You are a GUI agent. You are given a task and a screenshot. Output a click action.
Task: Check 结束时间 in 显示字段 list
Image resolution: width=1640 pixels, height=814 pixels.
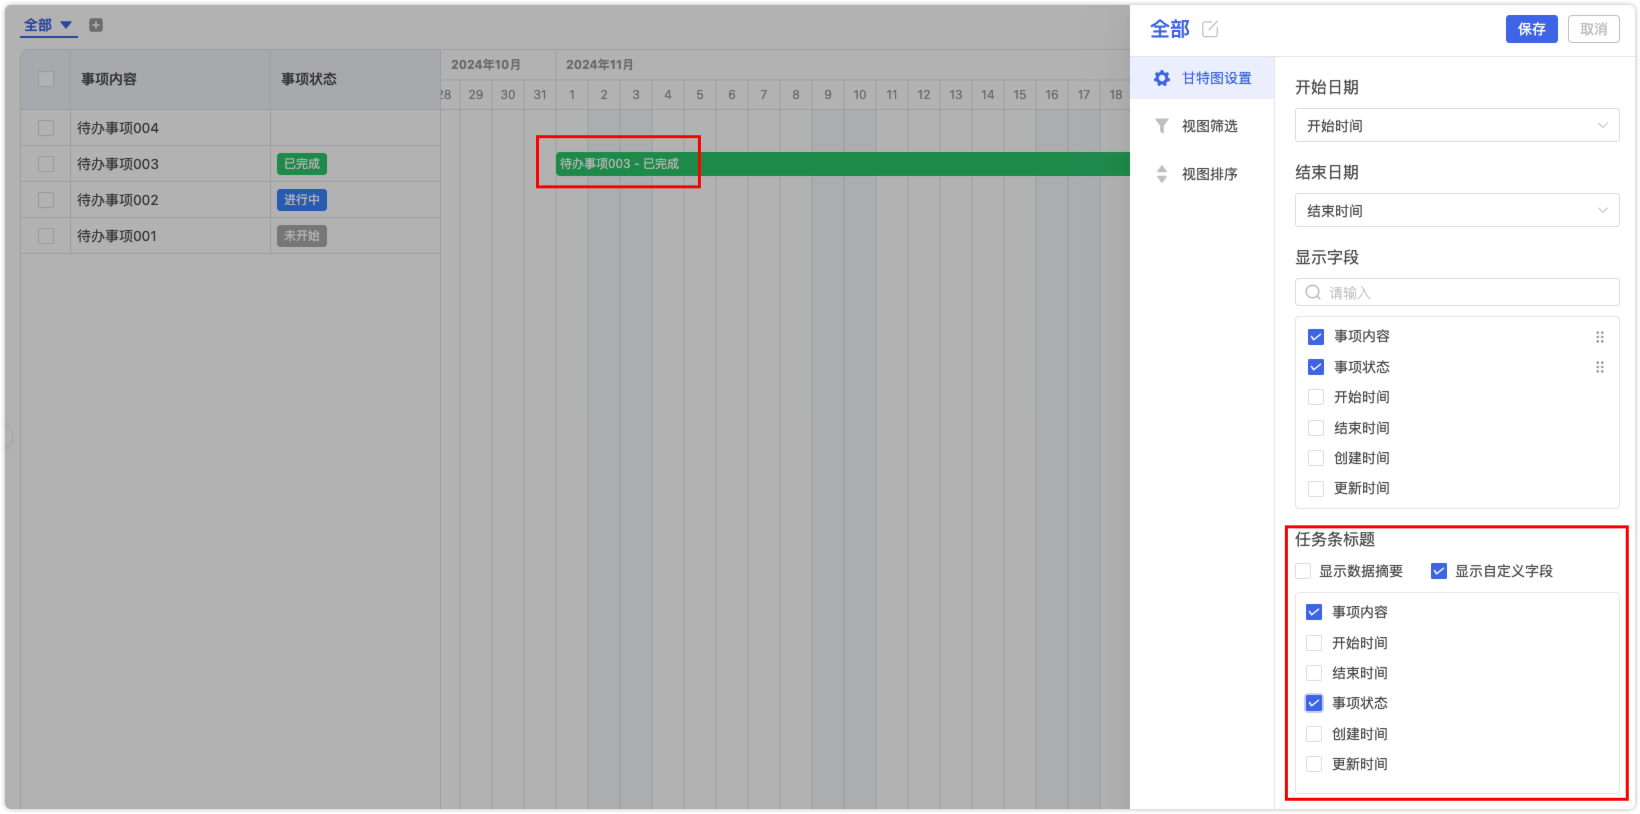pos(1316,428)
